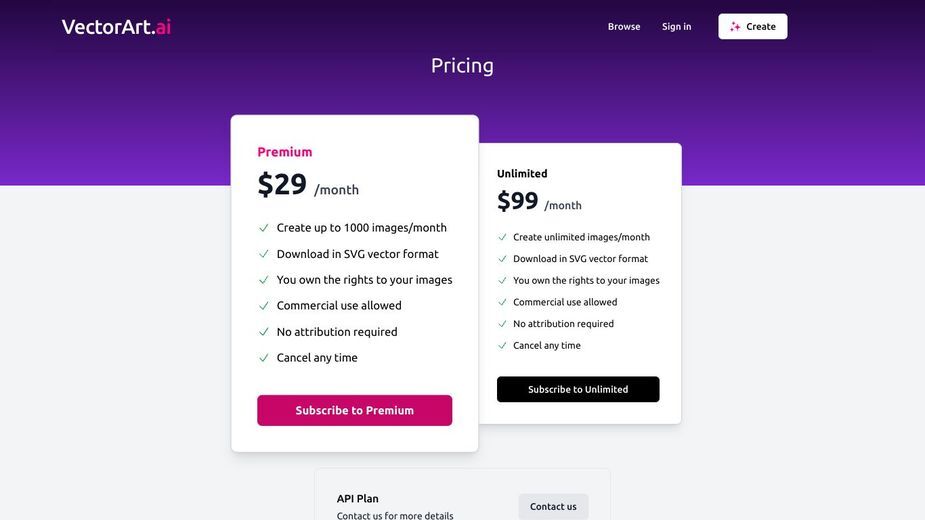
Task: Click the VectorArt.ai logo
Action: [x=116, y=27]
